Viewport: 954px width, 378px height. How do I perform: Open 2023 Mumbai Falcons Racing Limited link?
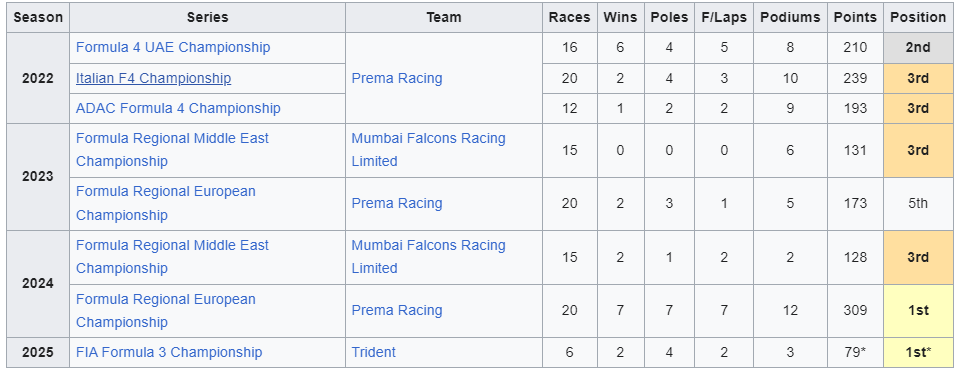428,150
